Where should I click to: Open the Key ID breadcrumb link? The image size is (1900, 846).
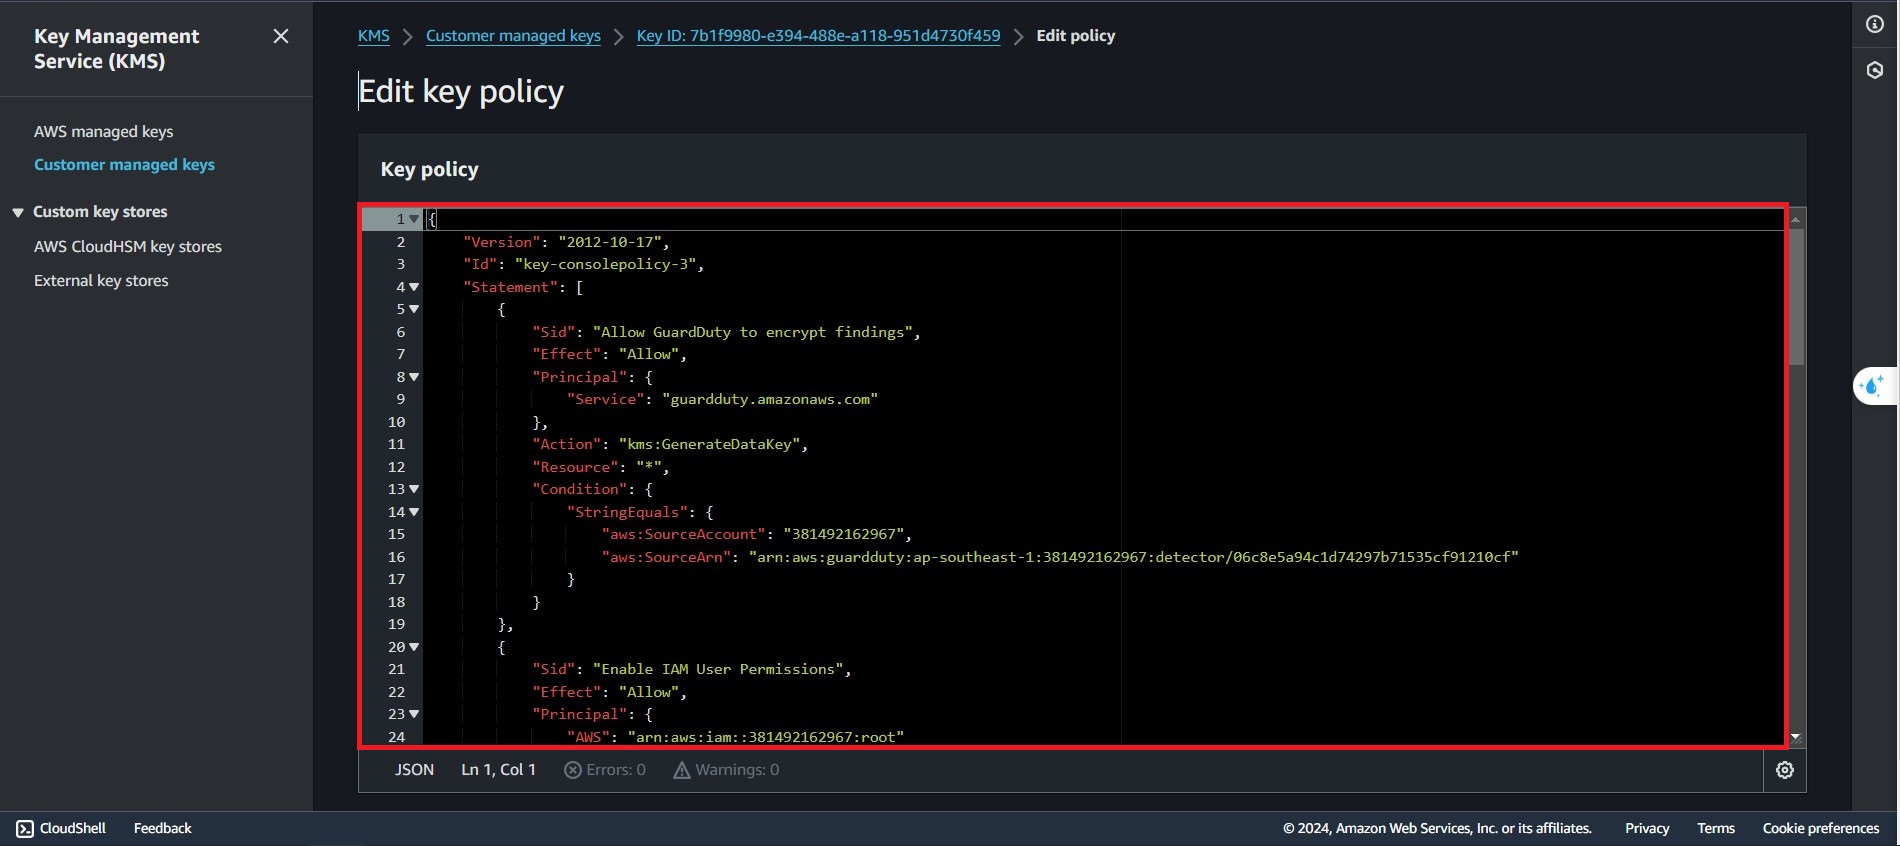click(818, 36)
